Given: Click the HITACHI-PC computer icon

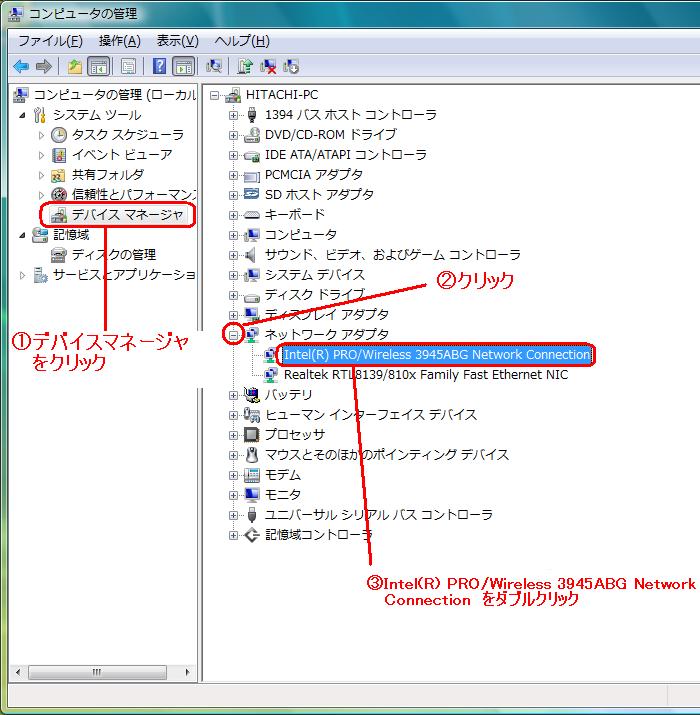Looking at the screenshot, I should (233, 95).
